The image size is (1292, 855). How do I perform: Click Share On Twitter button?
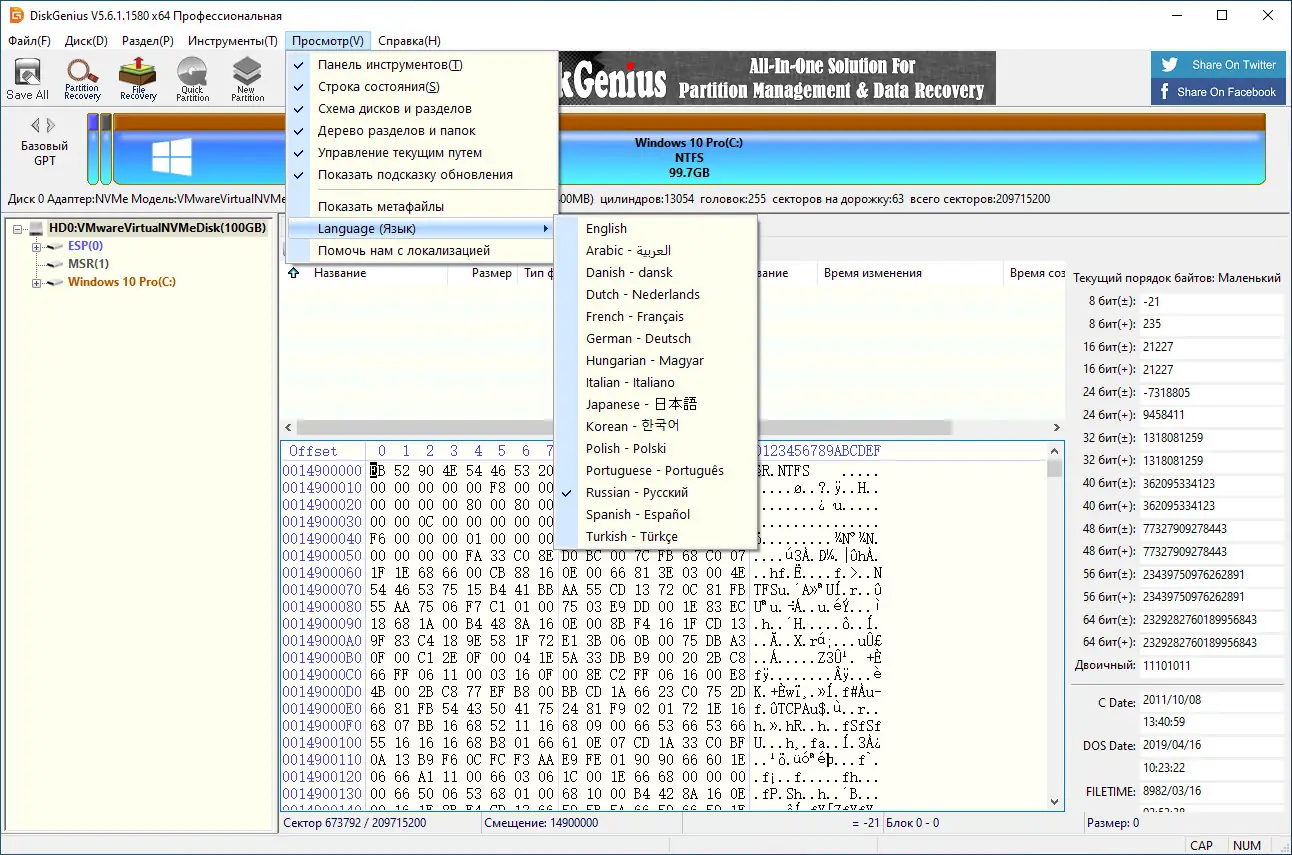tap(1218, 65)
